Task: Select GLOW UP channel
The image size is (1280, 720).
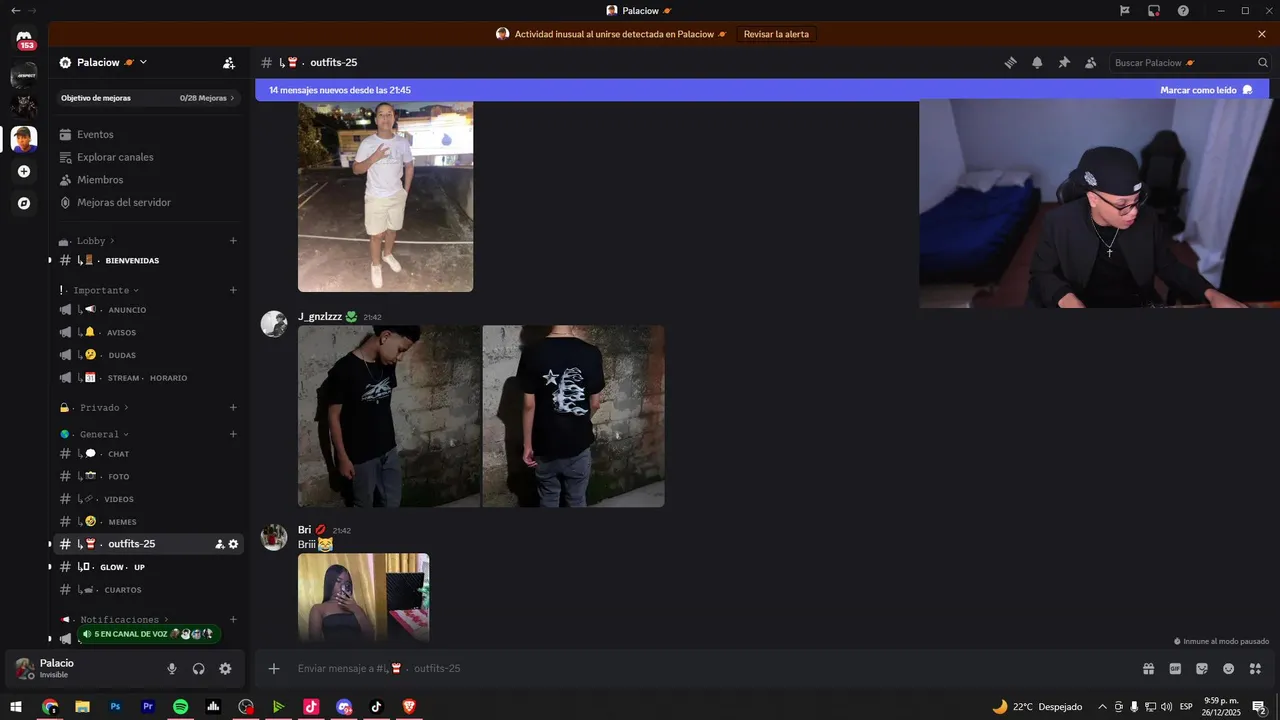Action: click(x=148, y=567)
